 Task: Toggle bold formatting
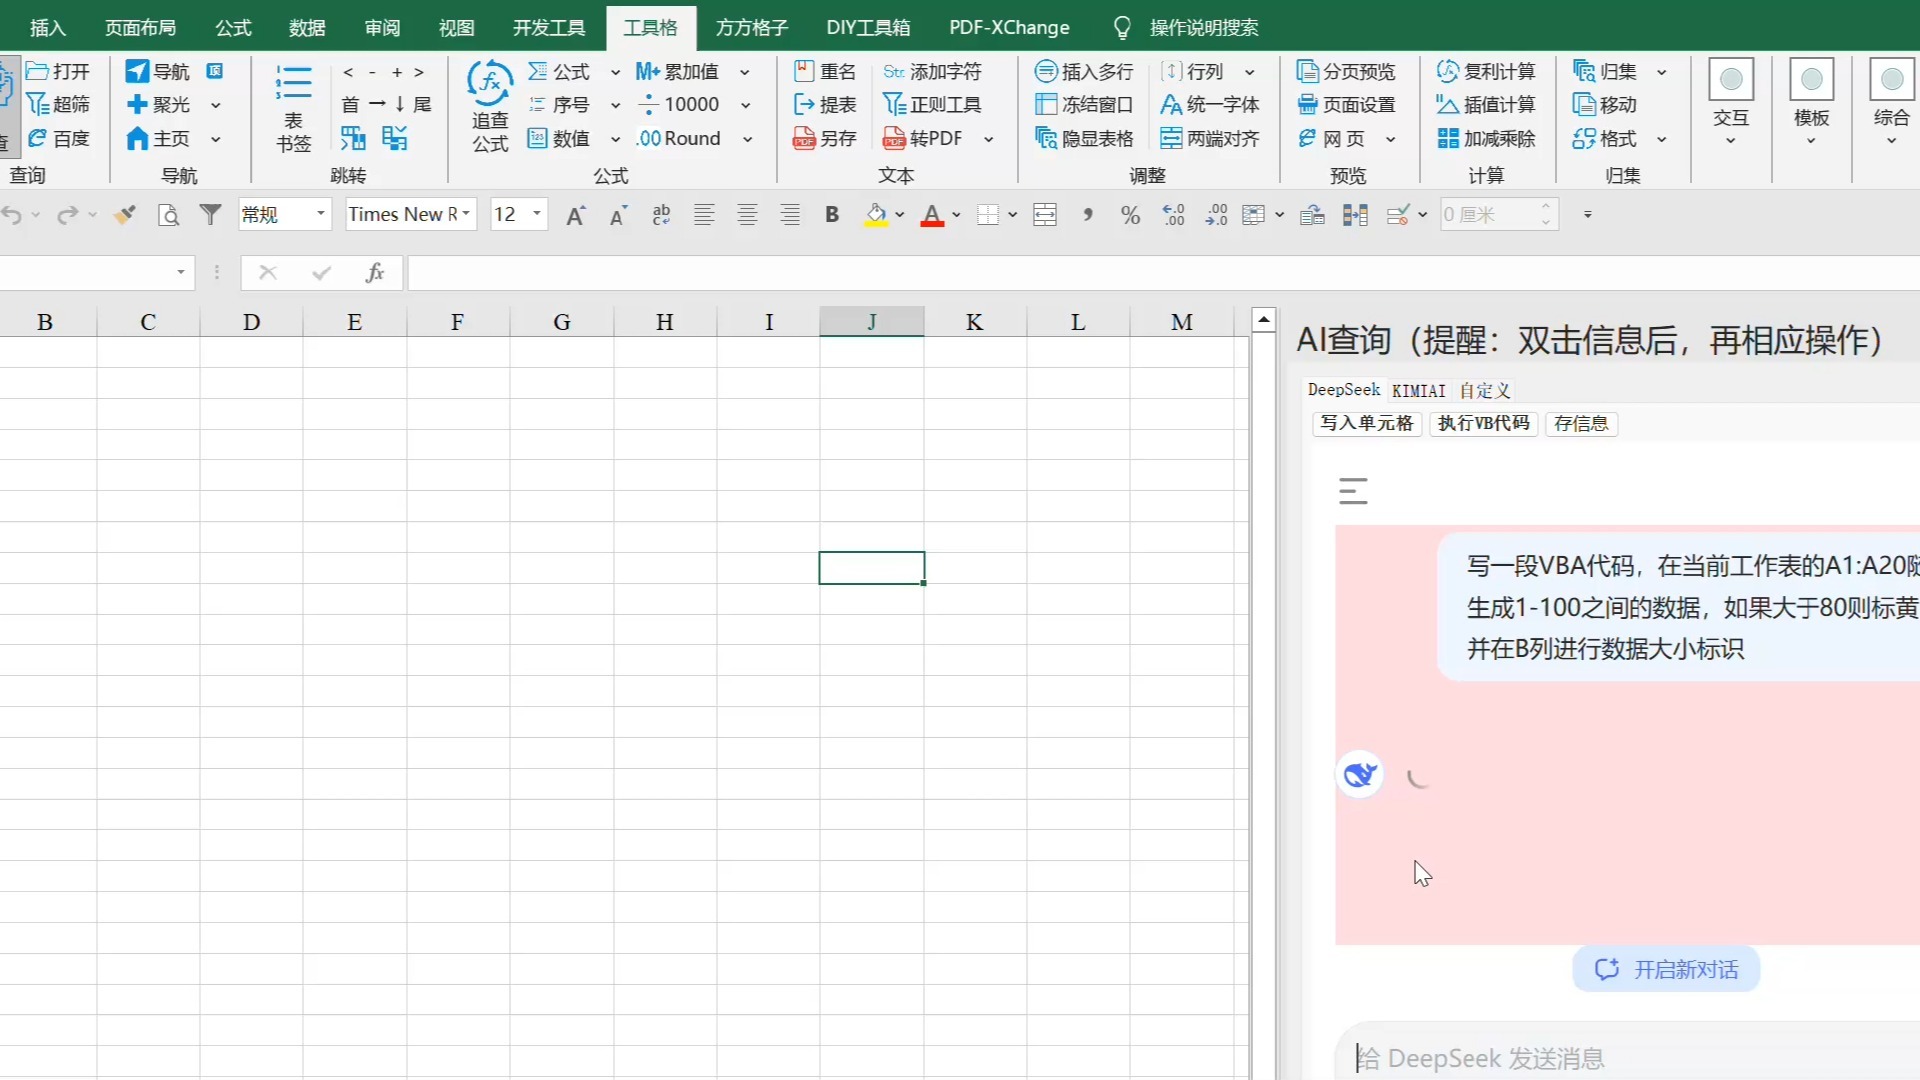(831, 215)
